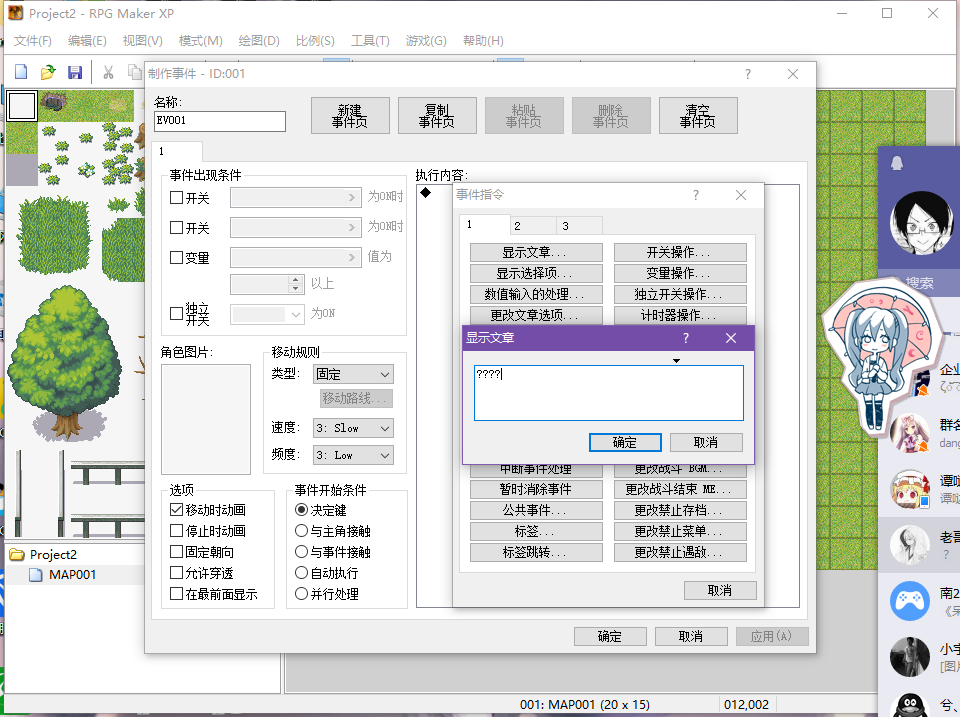
Task: Click the variable value spinner arrows
Action: (x=296, y=283)
